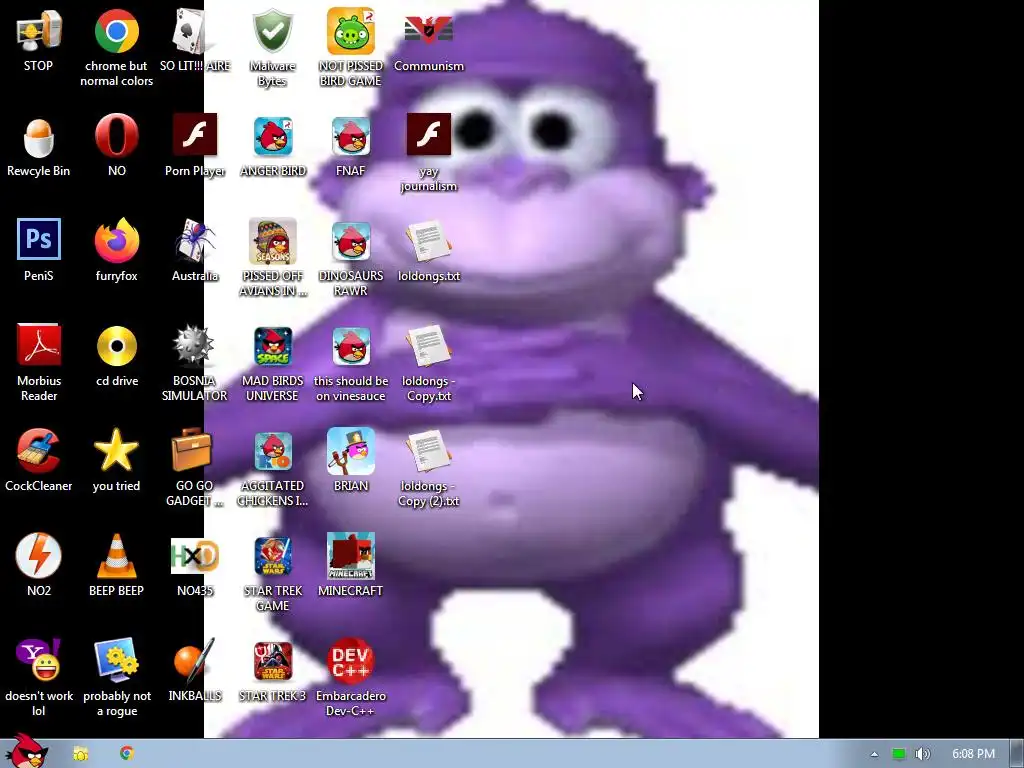Open the BOSNIA SIMULATOR mine icon
Image resolution: width=1024 pixels, height=768 pixels.
pos(194,345)
